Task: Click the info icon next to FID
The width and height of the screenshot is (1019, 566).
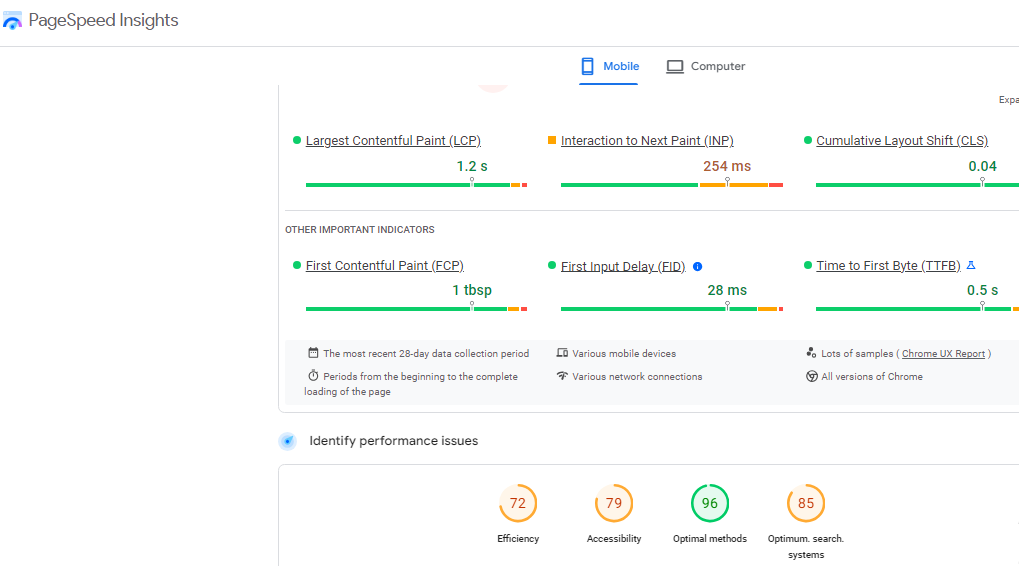Action: click(x=697, y=266)
